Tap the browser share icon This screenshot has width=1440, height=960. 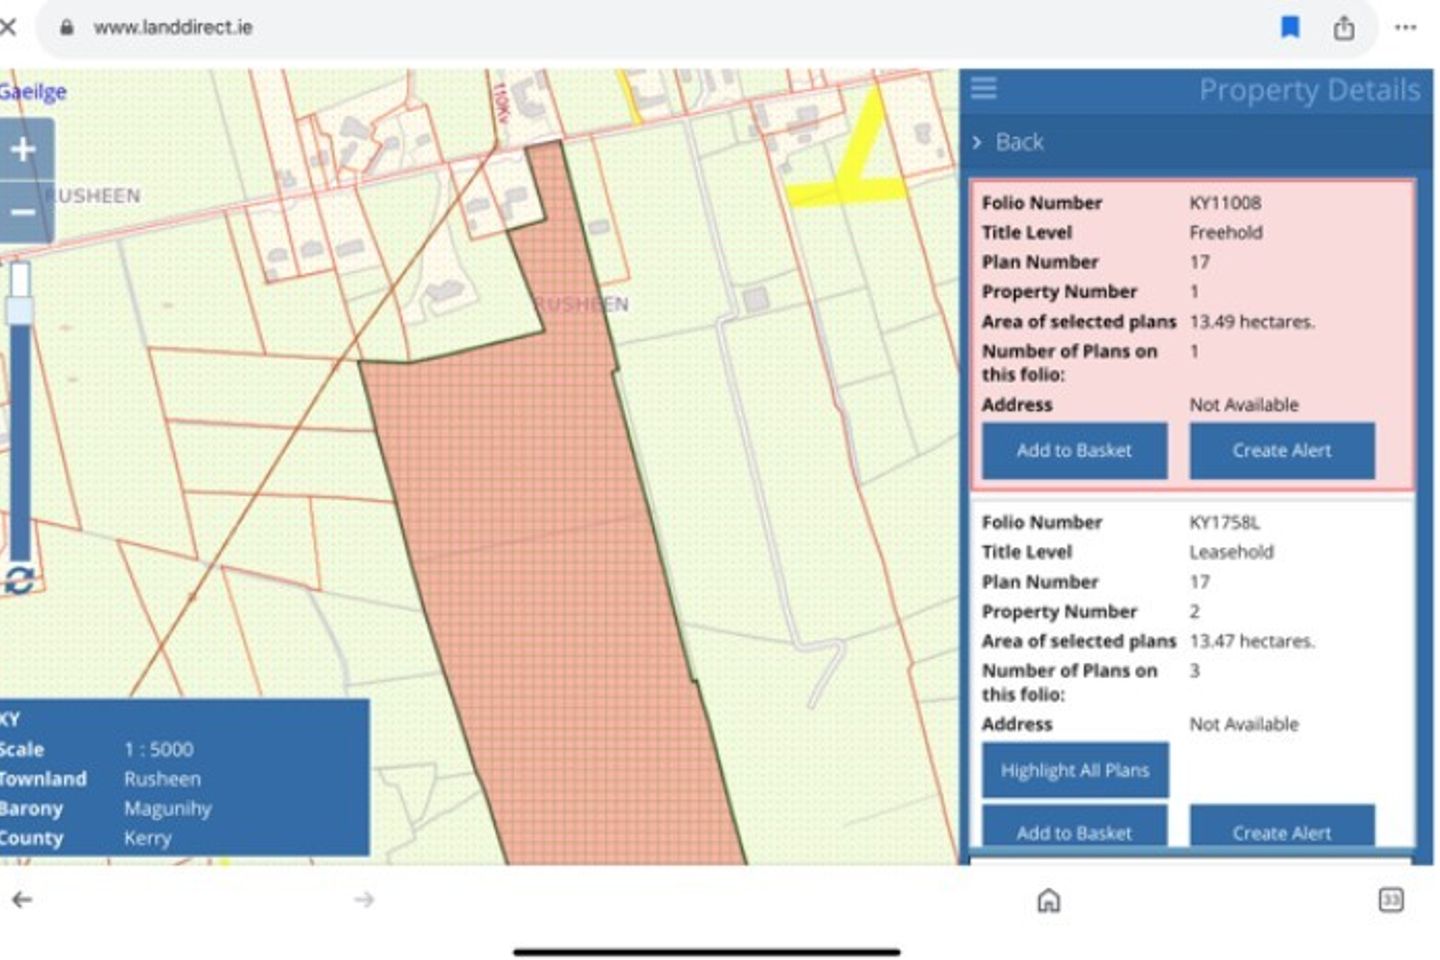(x=1344, y=28)
